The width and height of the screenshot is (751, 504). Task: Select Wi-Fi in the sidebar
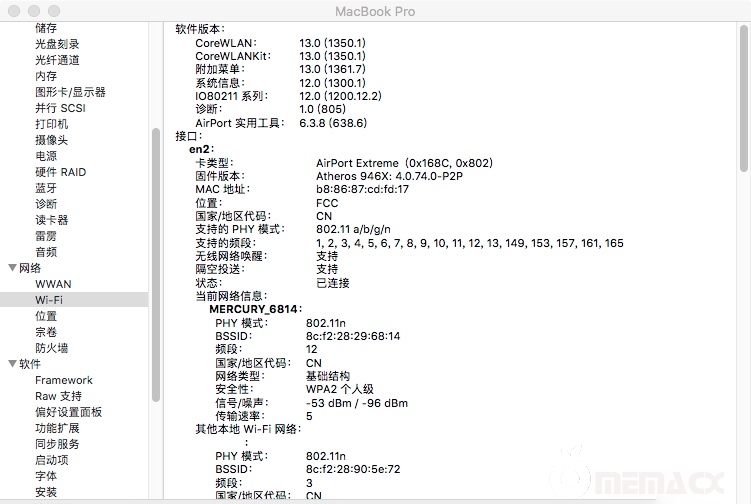(50, 300)
